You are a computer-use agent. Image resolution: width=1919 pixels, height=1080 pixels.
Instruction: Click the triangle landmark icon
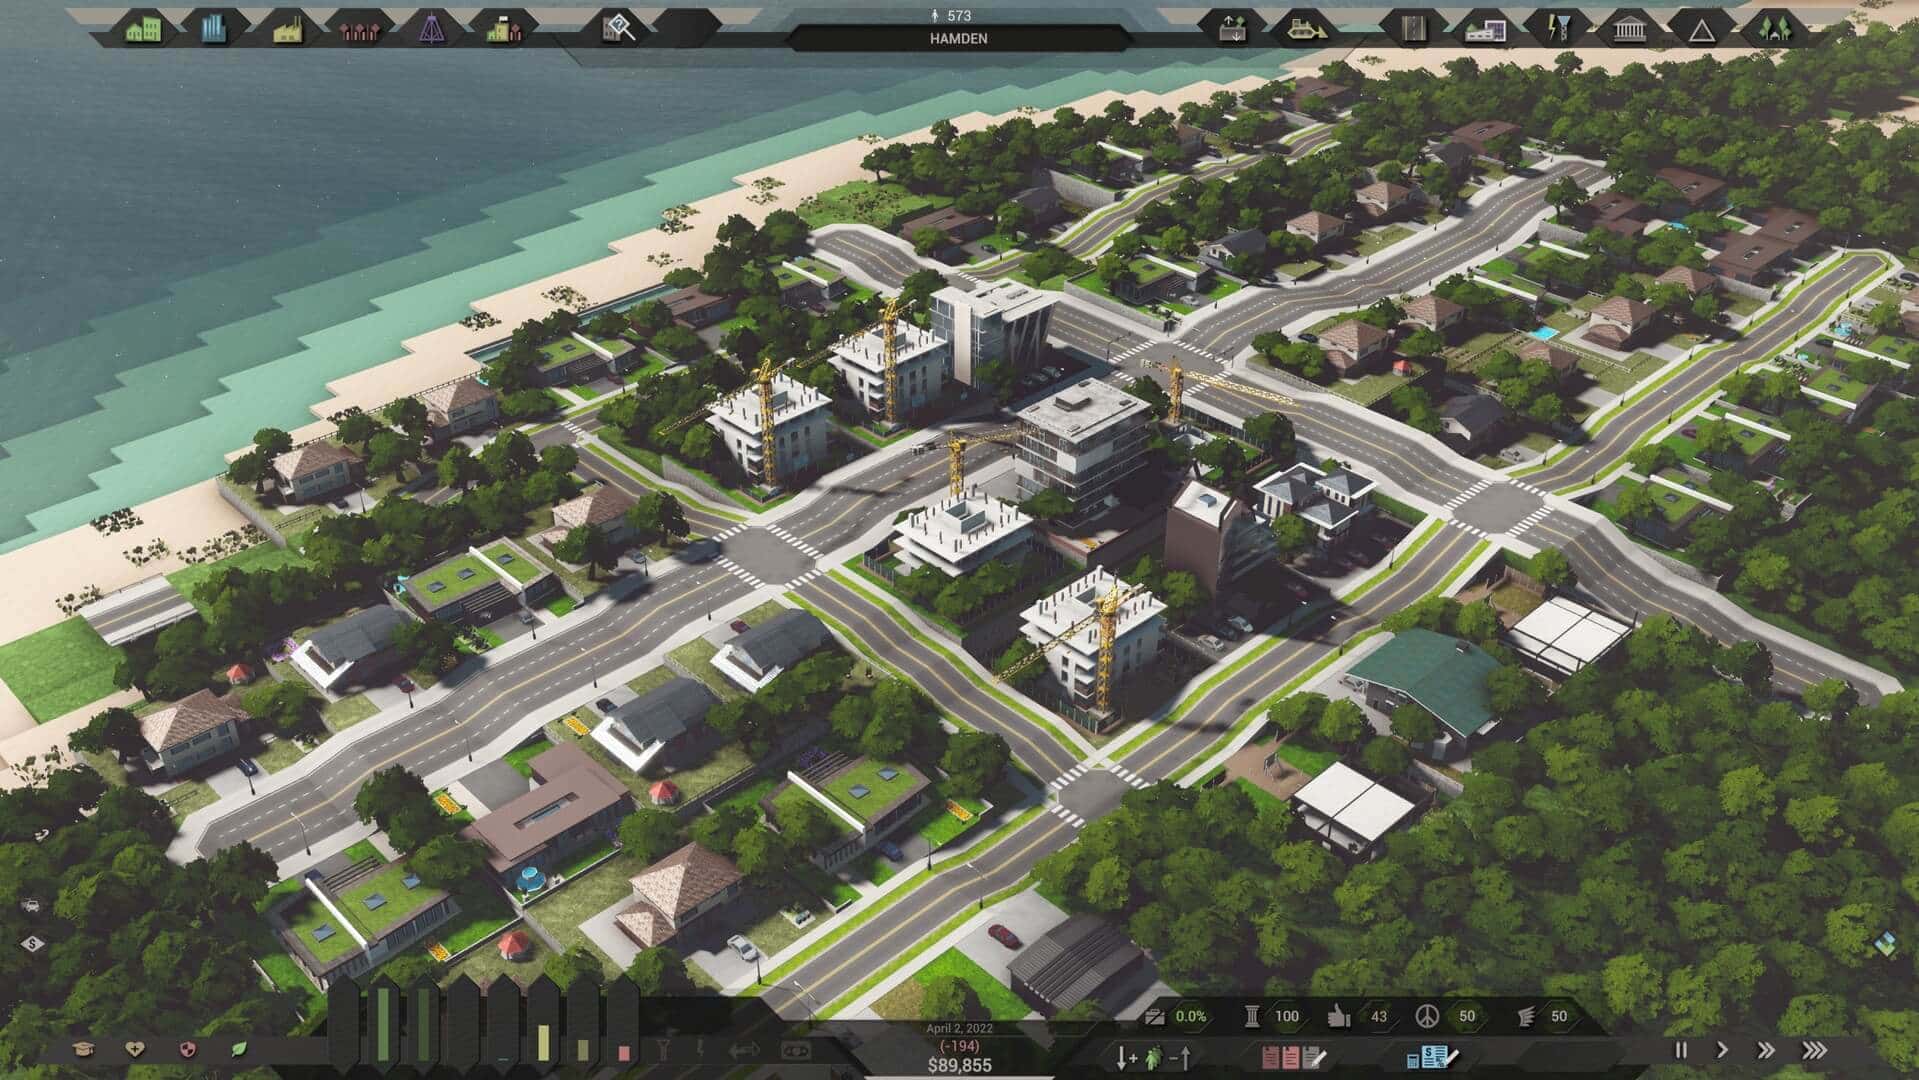coord(1701,30)
